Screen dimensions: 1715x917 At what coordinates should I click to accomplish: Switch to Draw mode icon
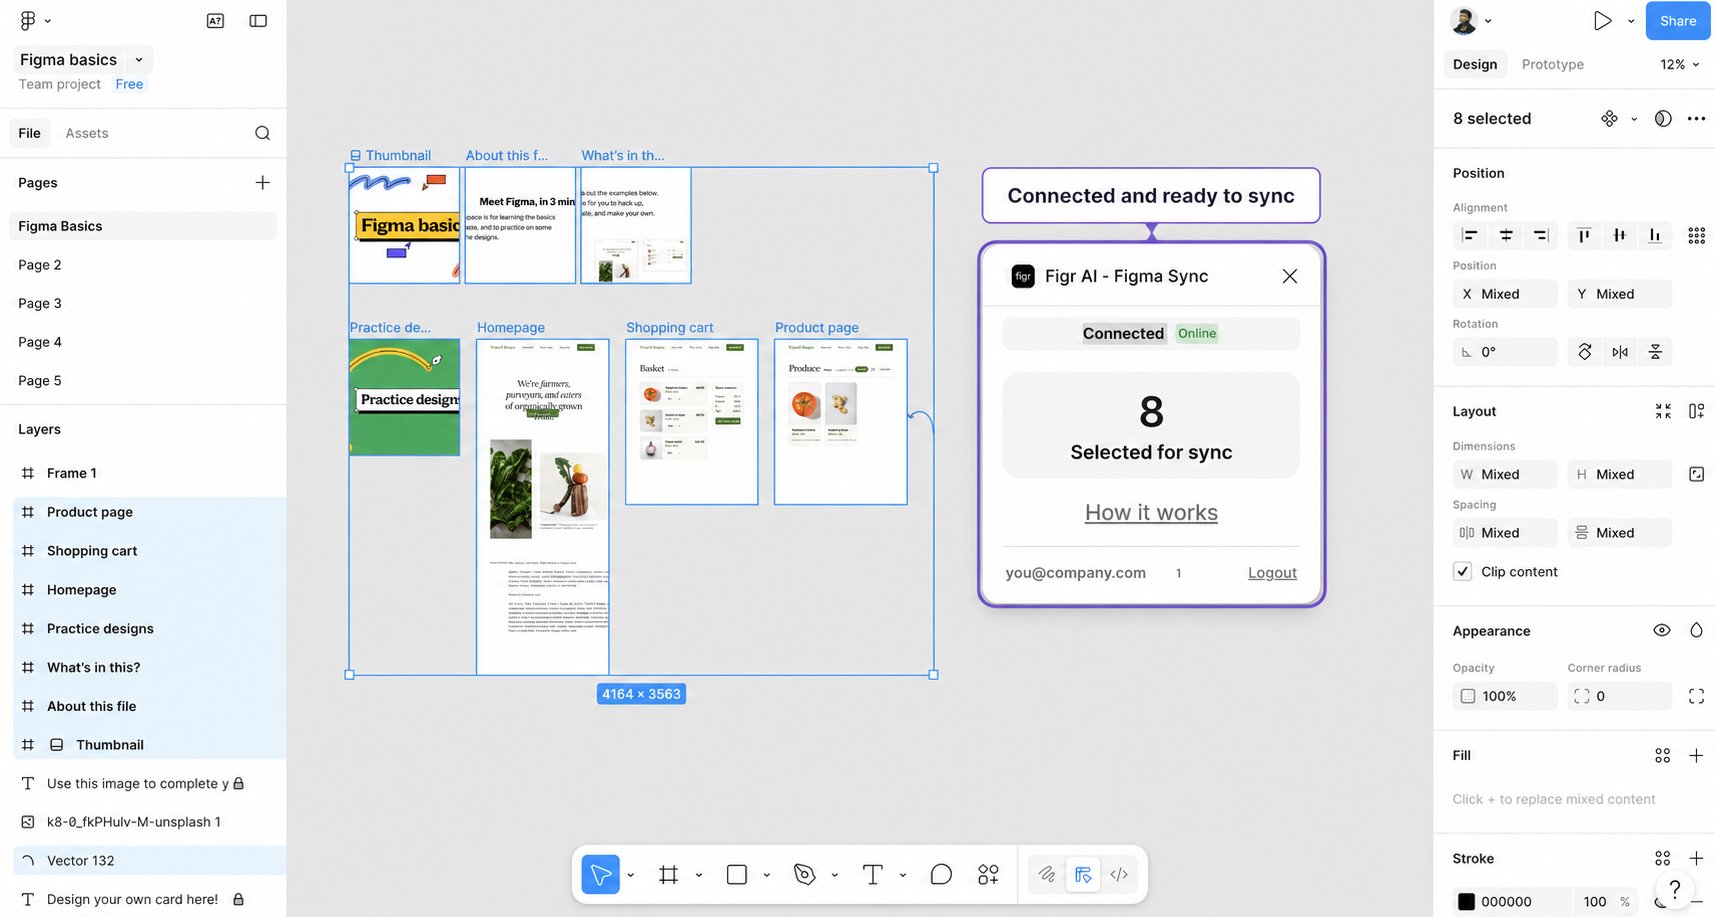coord(1046,875)
